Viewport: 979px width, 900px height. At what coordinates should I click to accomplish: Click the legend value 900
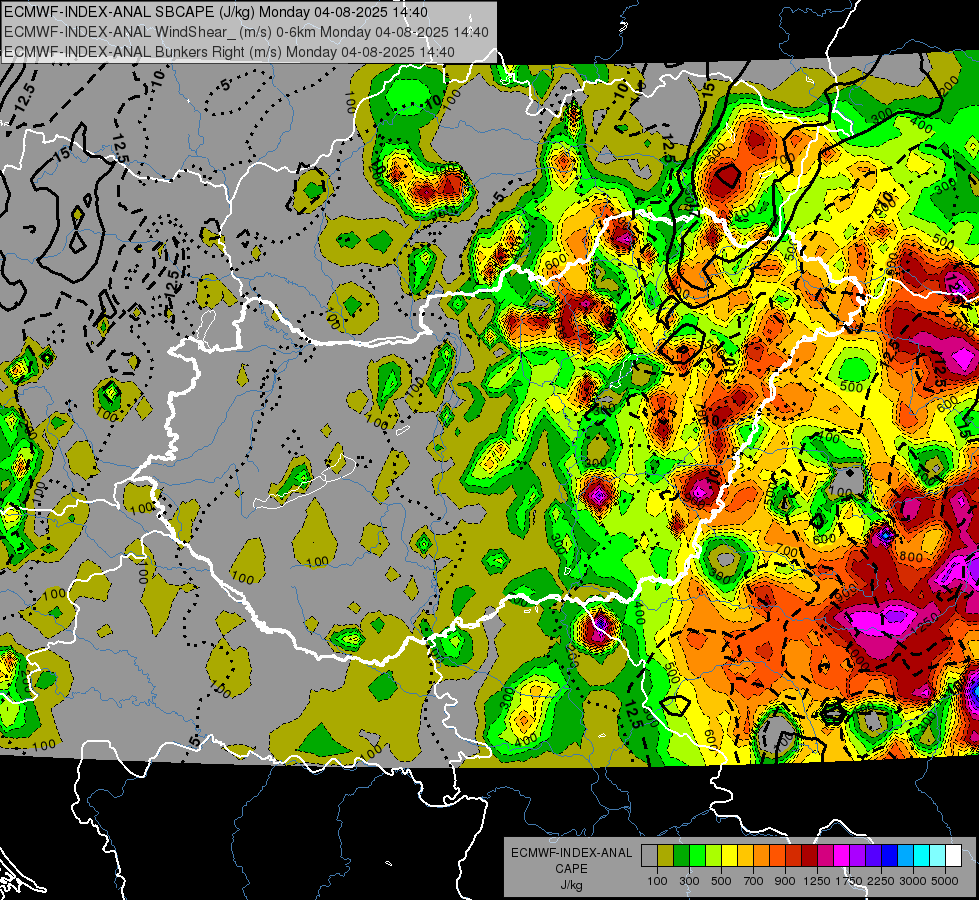coord(785,881)
